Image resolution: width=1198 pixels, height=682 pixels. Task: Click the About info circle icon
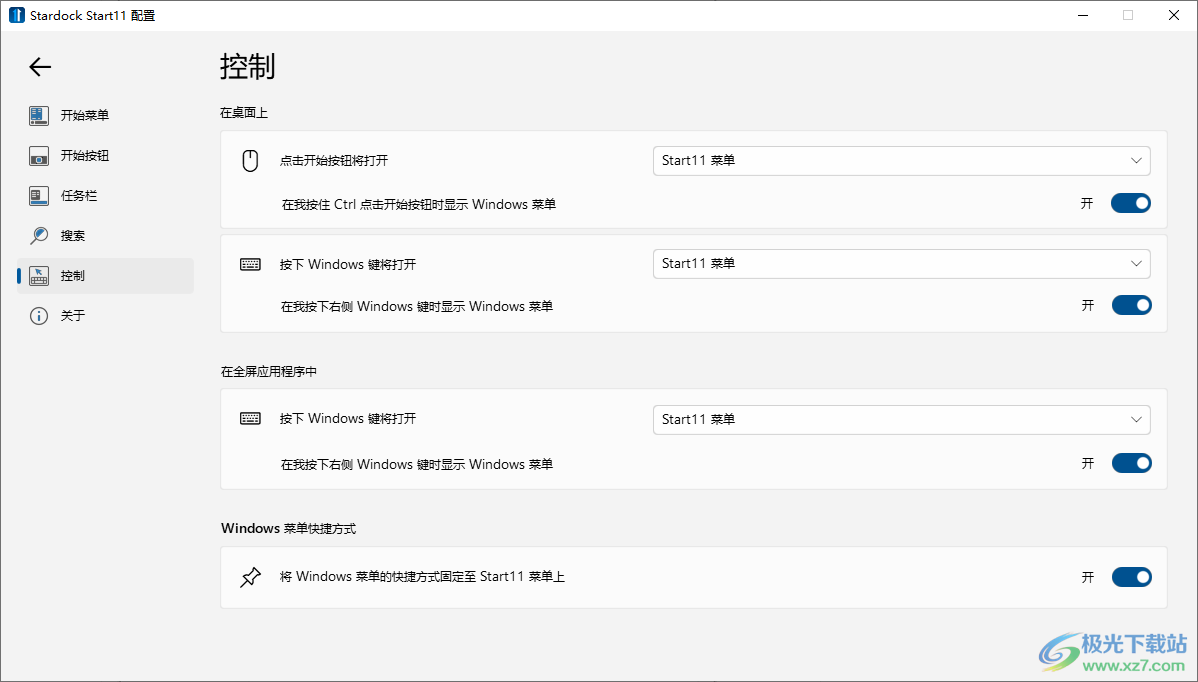39,316
